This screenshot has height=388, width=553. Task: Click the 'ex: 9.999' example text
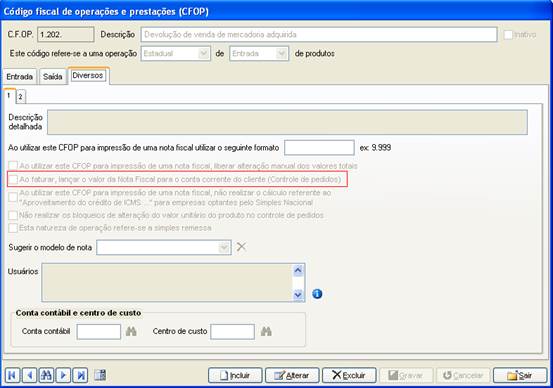tap(375, 147)
